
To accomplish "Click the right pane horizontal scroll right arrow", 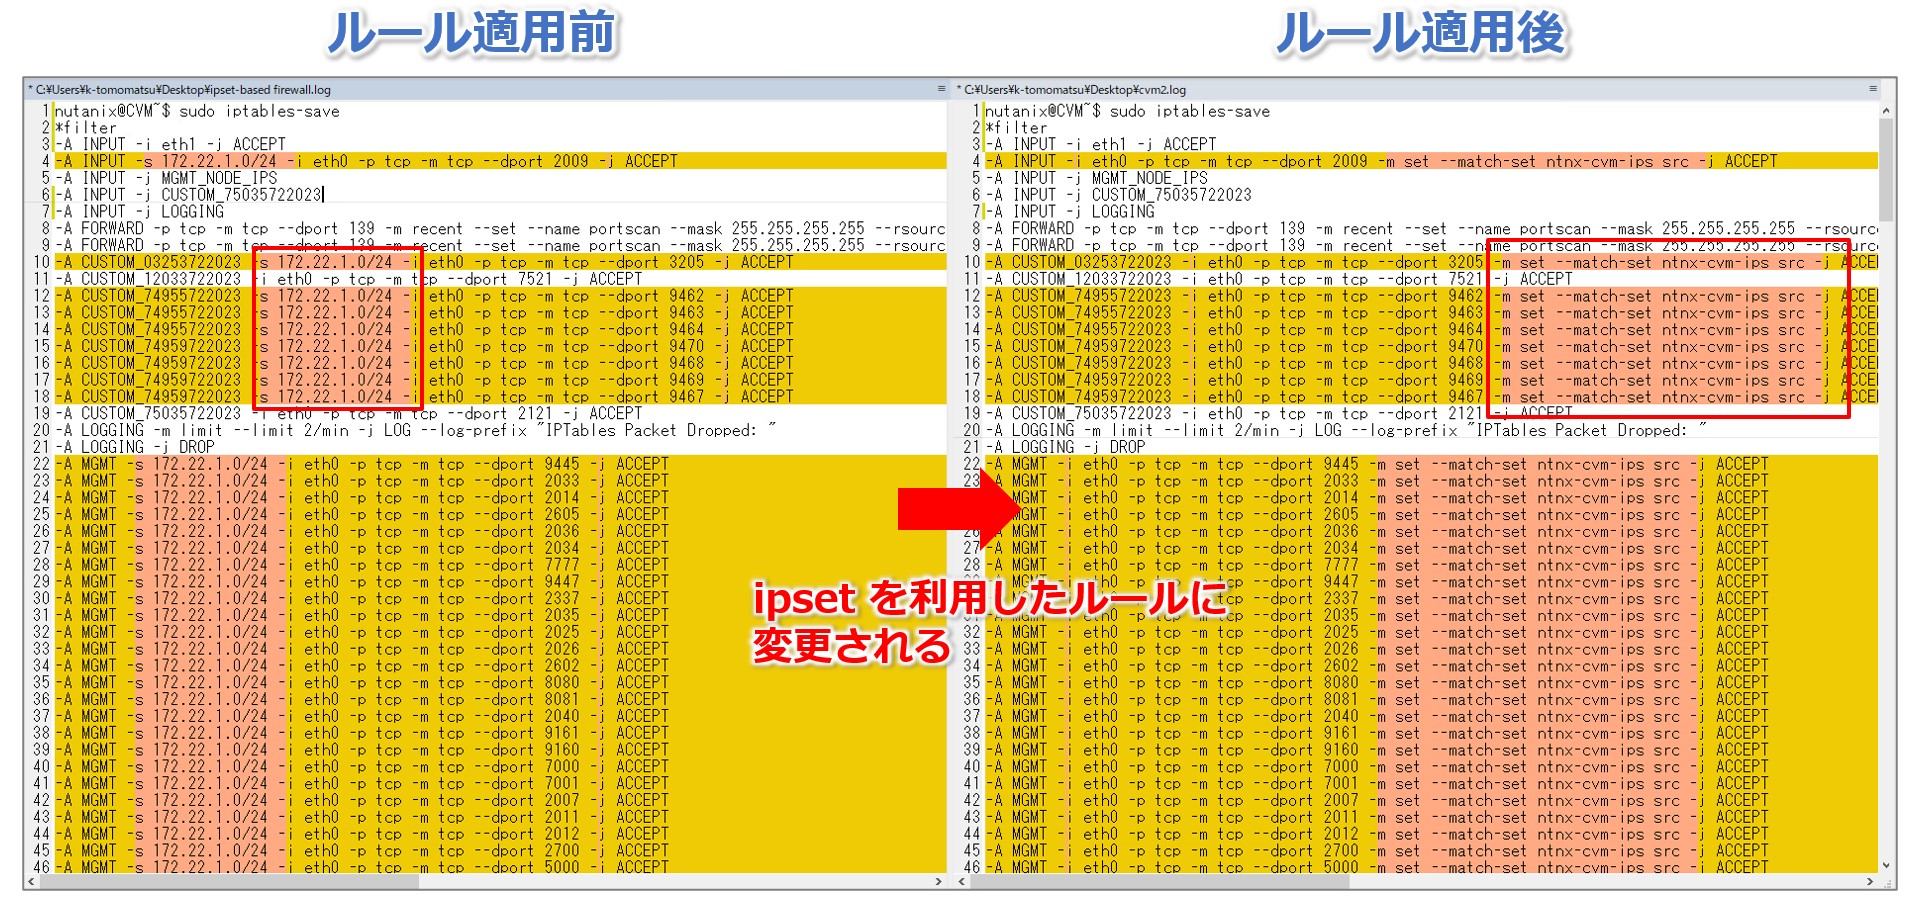I will click(x=1871, y=882).
